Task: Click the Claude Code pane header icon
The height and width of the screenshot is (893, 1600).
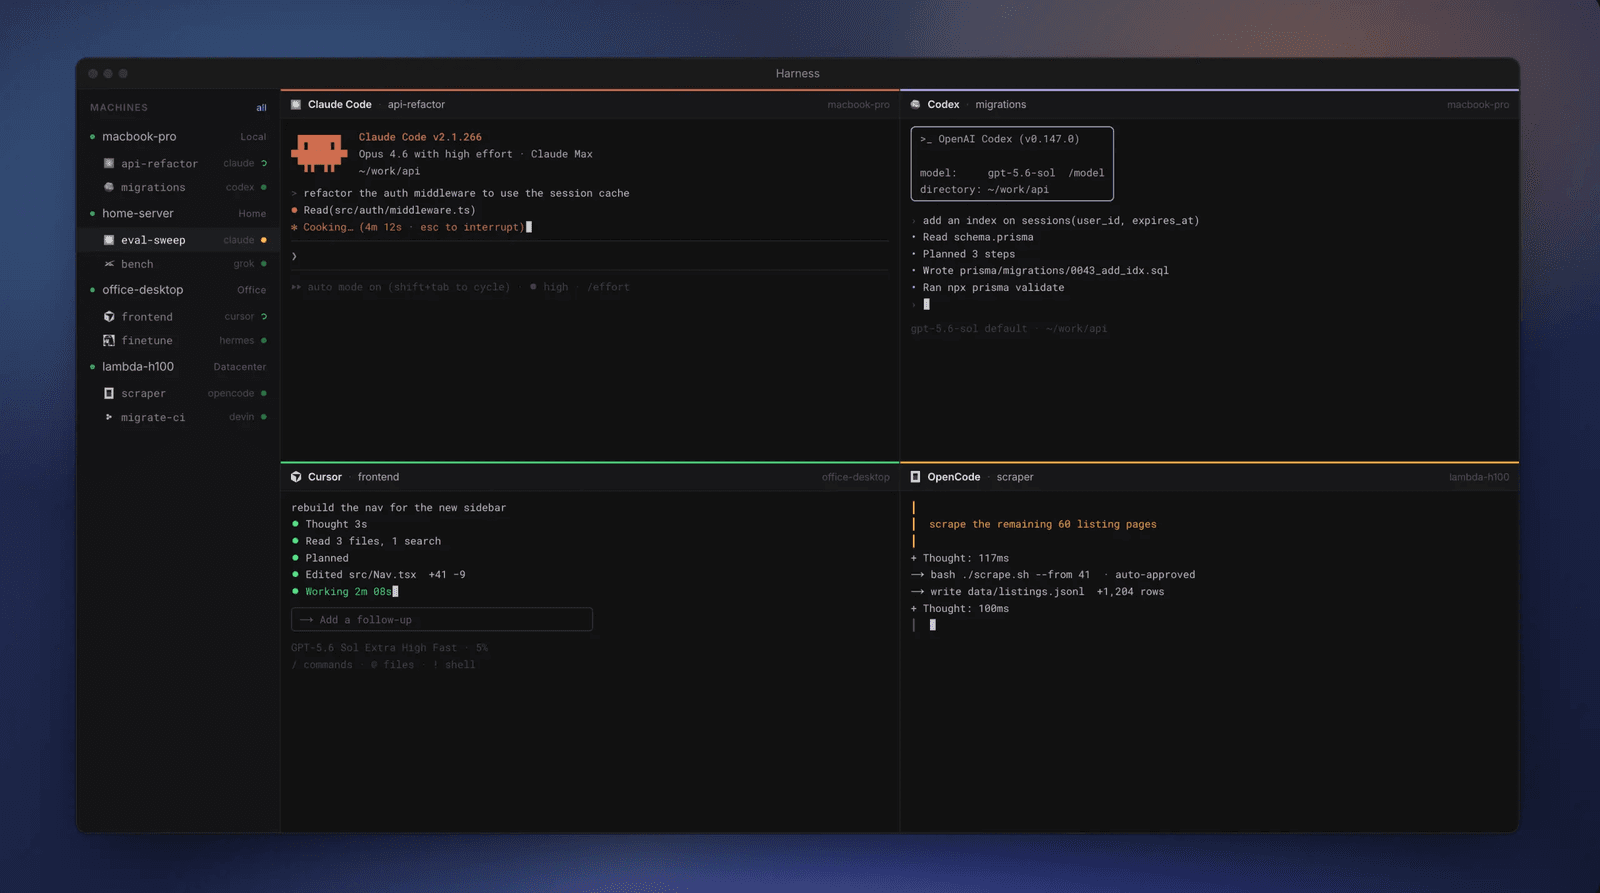Action: [x=296, y=104]
